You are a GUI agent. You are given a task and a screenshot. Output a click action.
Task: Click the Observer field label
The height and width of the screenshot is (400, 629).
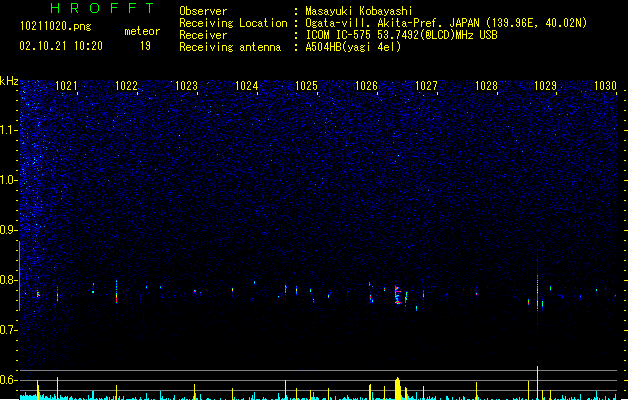[x=203, y=11]
